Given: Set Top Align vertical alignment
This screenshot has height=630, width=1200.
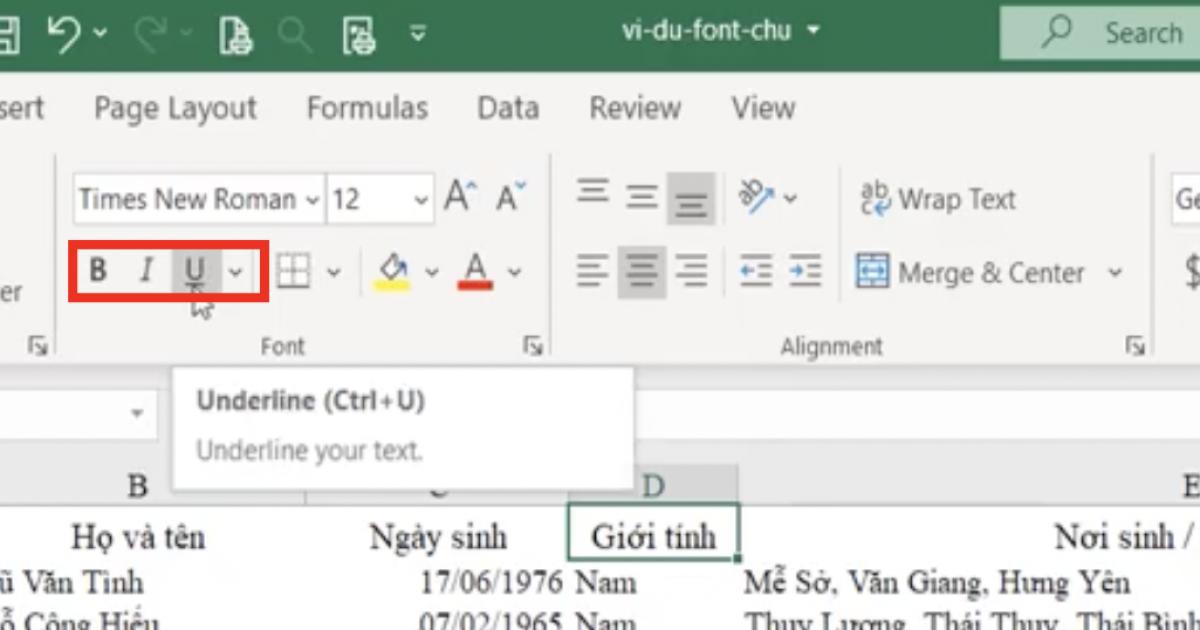Looking at the screenshot, I should pos(593,192).
